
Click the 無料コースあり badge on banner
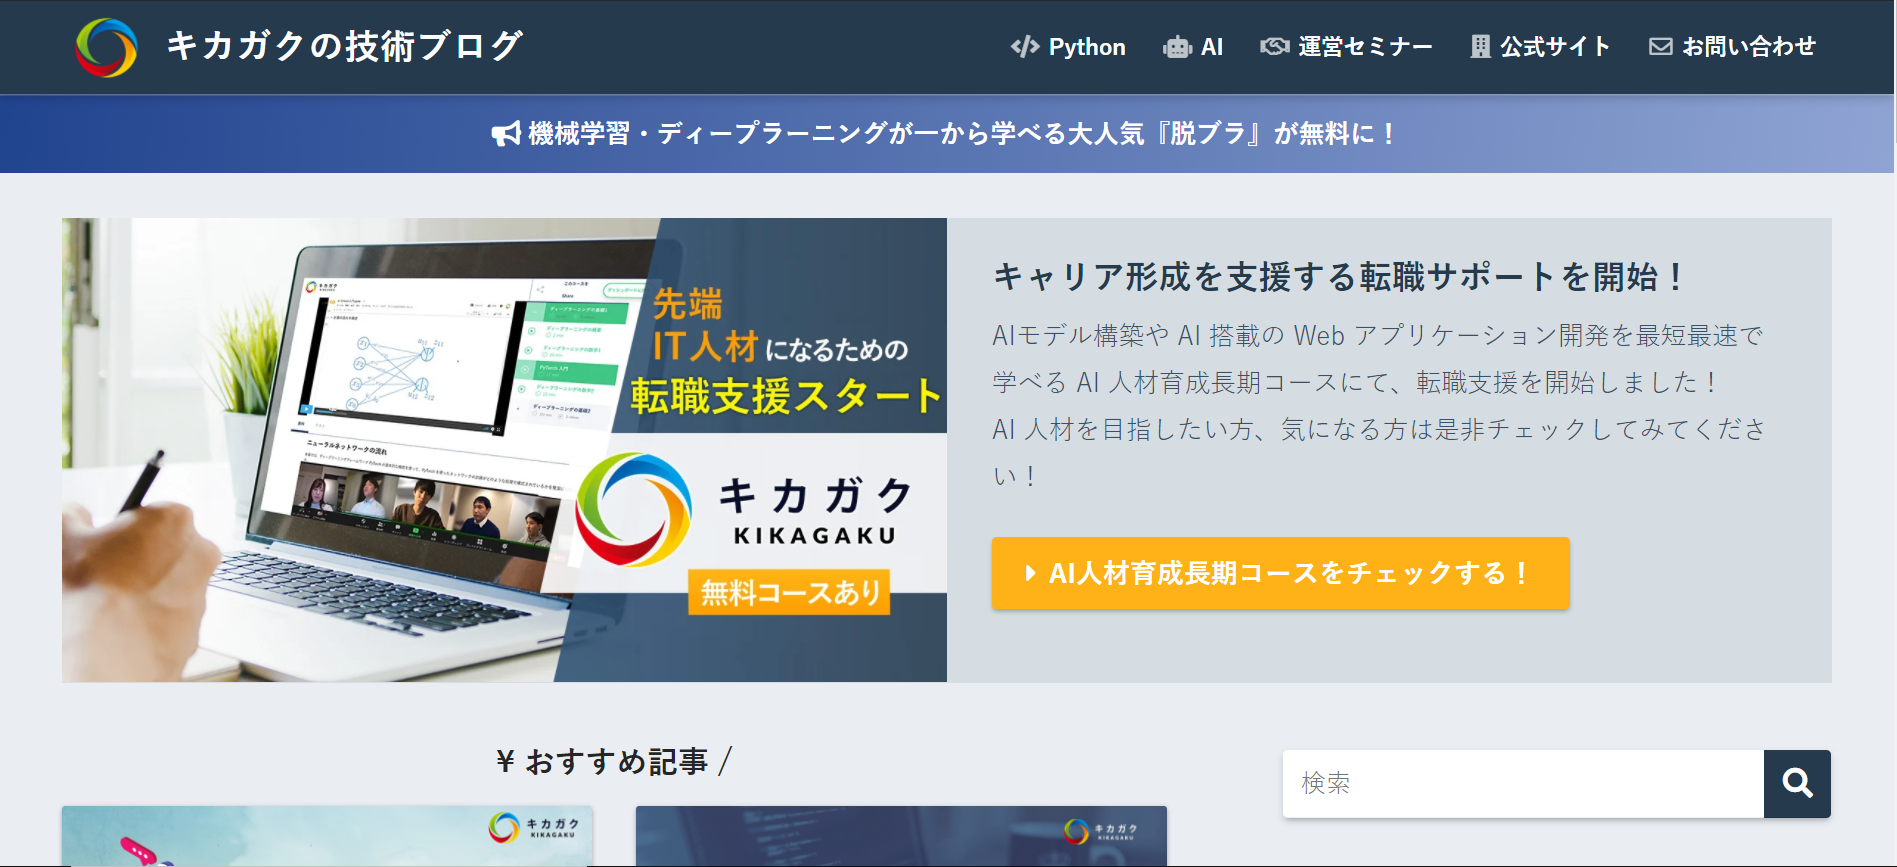(x=789, y=592)
